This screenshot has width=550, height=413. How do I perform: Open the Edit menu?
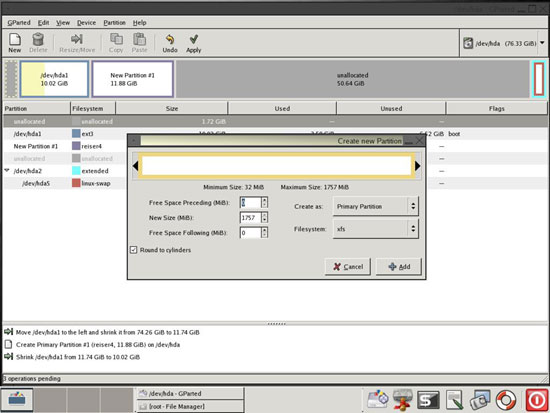coord(43,22)
